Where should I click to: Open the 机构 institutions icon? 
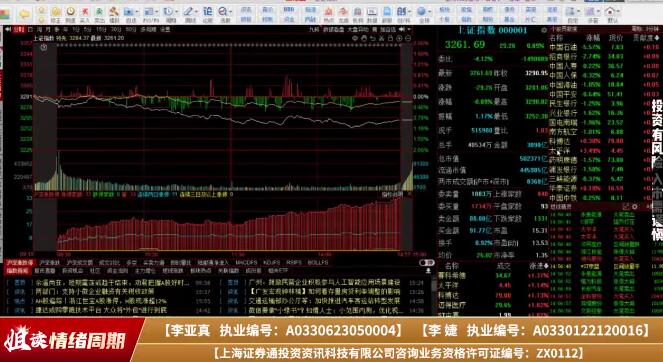[x=357, y=14]
